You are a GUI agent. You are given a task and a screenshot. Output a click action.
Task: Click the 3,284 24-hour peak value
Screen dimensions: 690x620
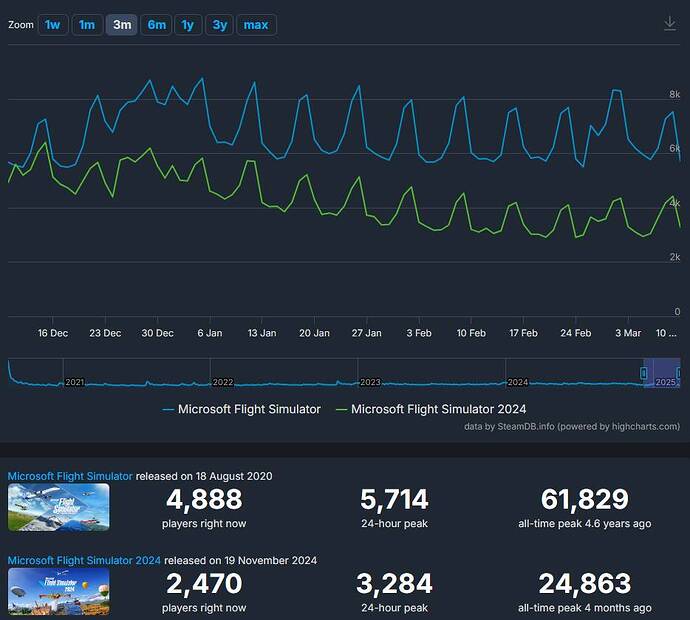click(394, 583)
